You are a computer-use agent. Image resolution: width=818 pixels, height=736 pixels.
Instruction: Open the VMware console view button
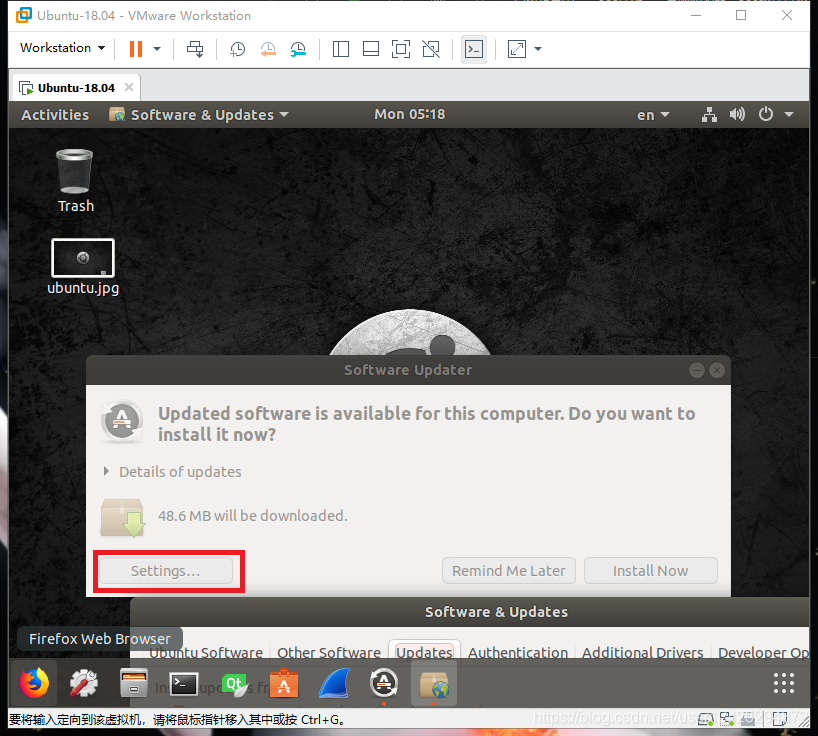pos(474,49)
